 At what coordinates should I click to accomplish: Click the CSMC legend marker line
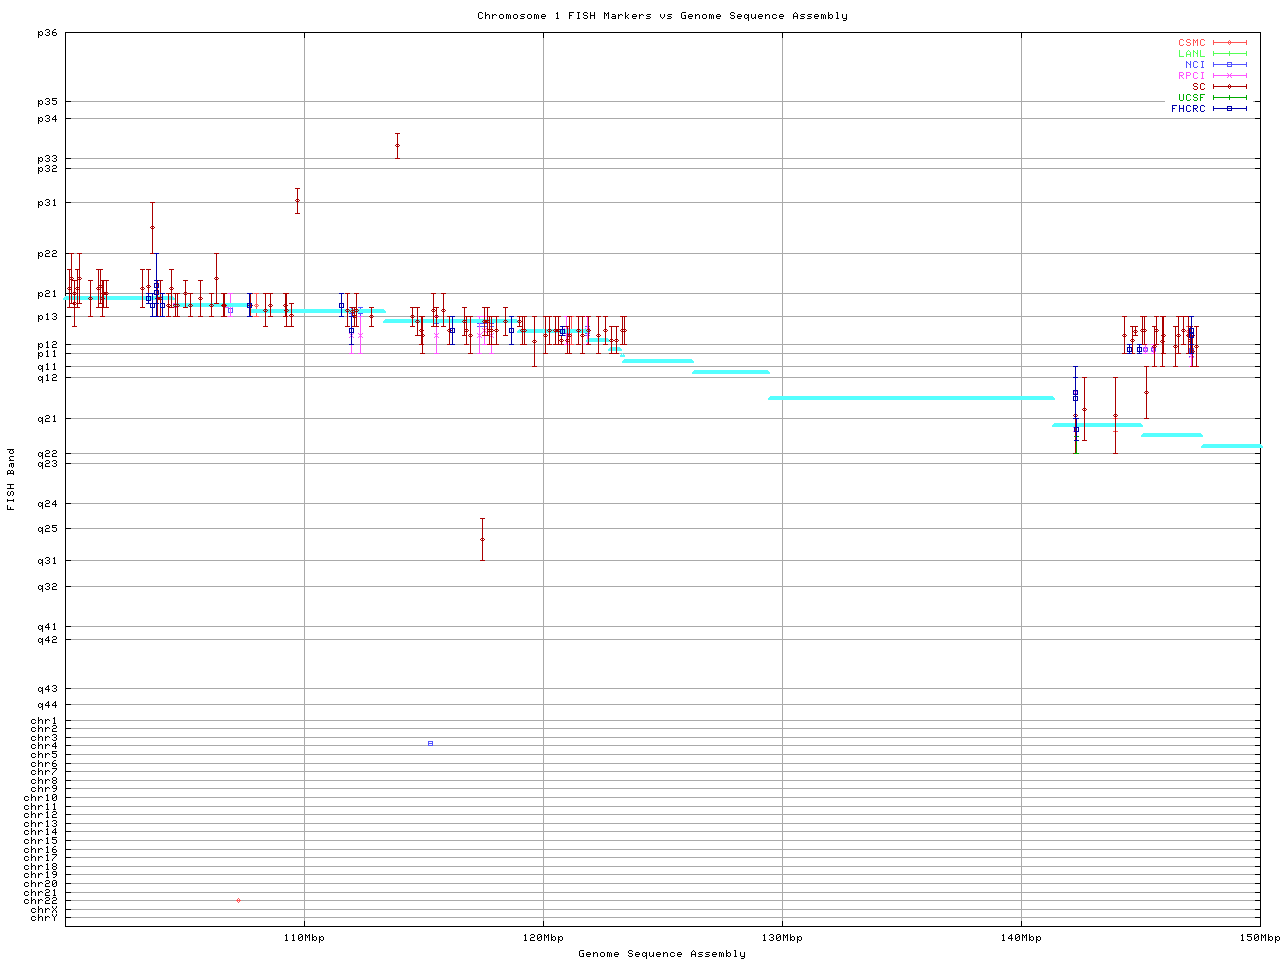coord(1229,43)
